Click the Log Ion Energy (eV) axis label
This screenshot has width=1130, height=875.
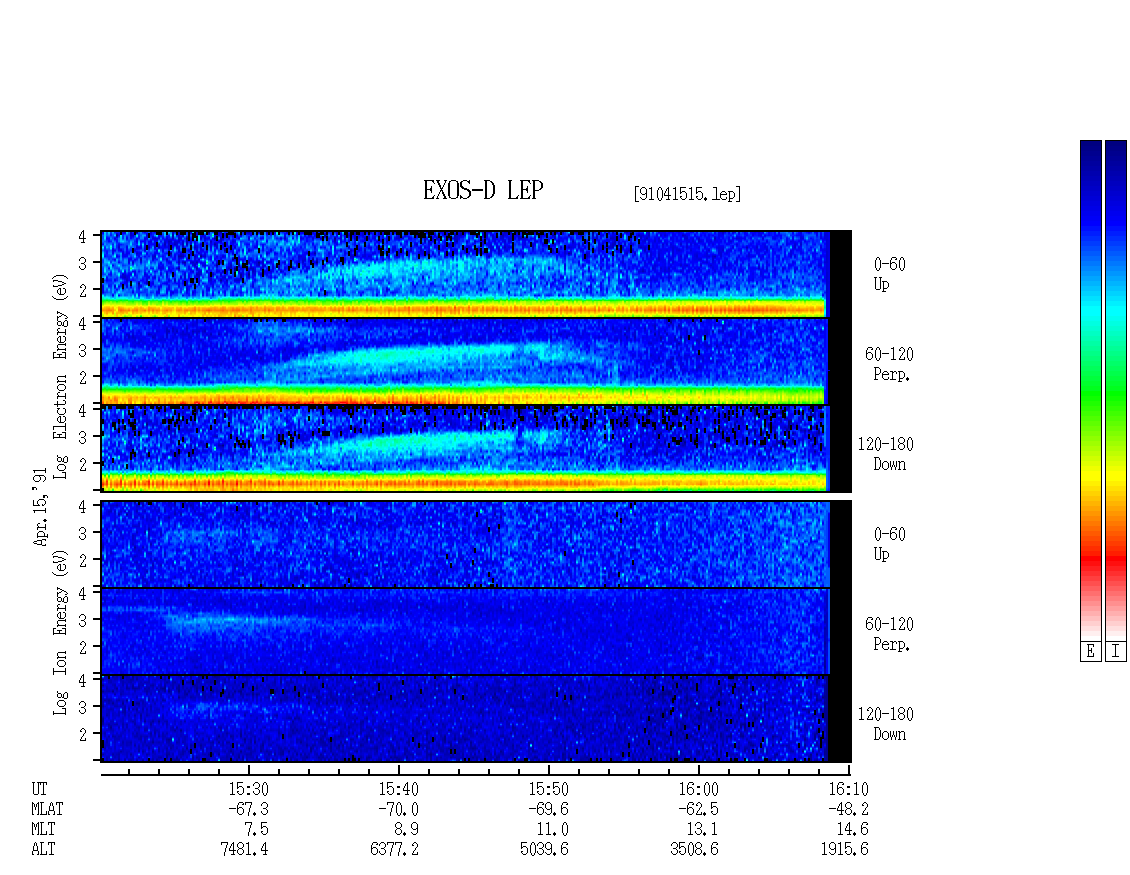click(x=61, y=632)
